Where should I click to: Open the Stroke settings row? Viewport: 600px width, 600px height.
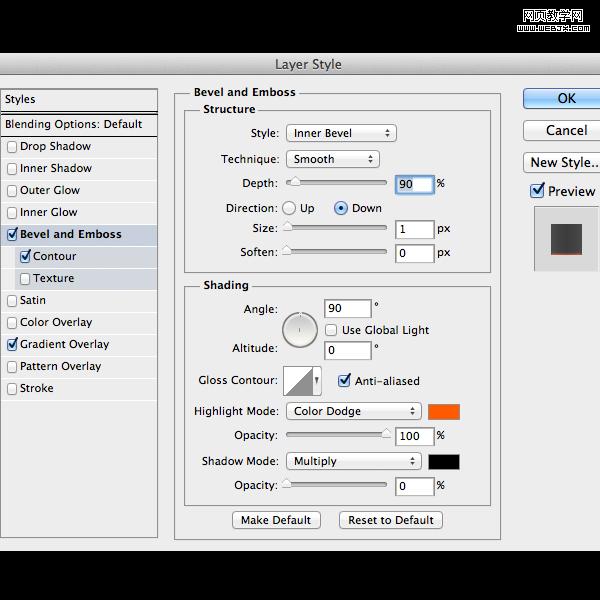[x=79, y=389]
